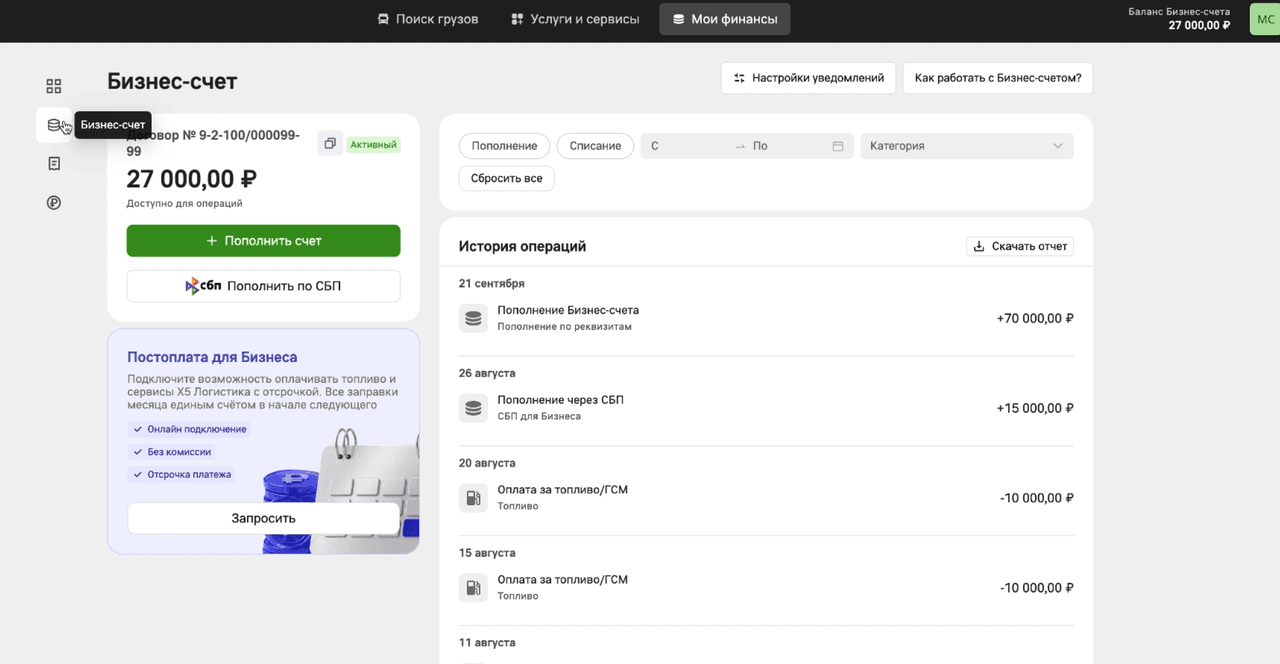
Task: Toggle the Пополнение filter chip
Action: point(505,146)
